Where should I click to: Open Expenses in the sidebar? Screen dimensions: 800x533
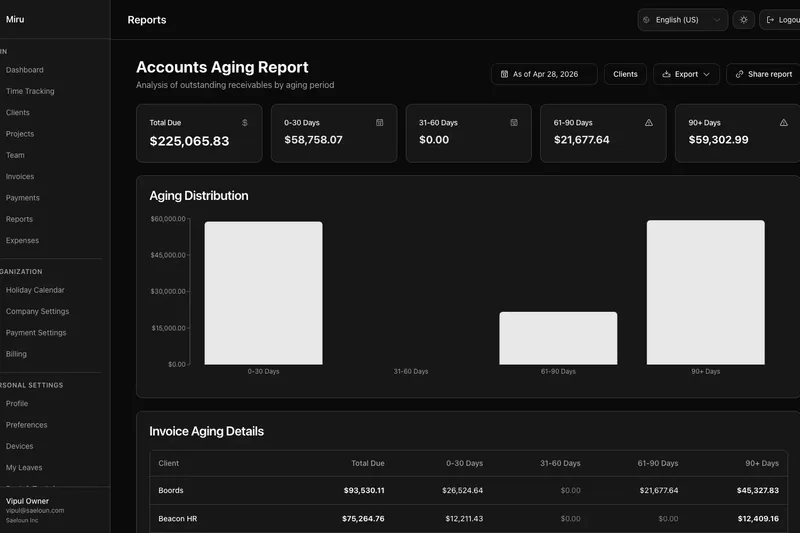tap(22, 241)
